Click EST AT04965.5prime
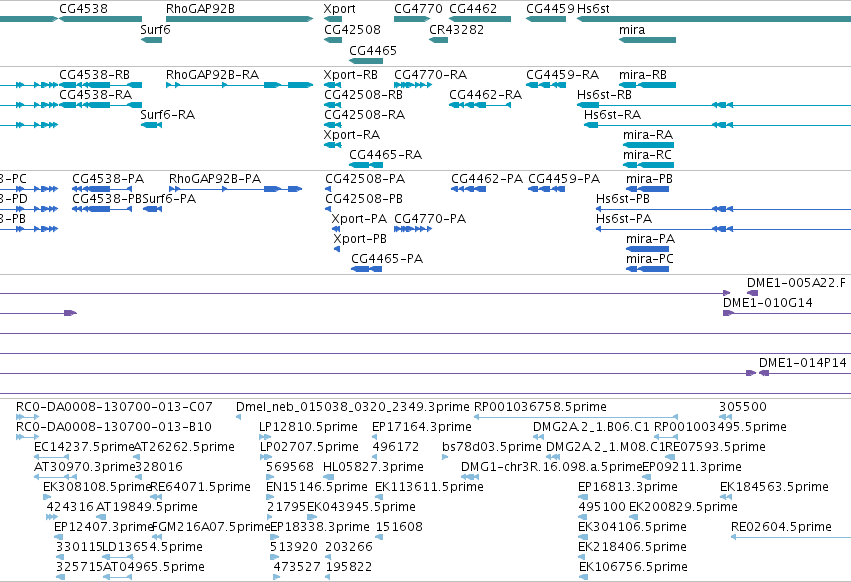The width and height of the screenshot is (851, 582). 154,567
